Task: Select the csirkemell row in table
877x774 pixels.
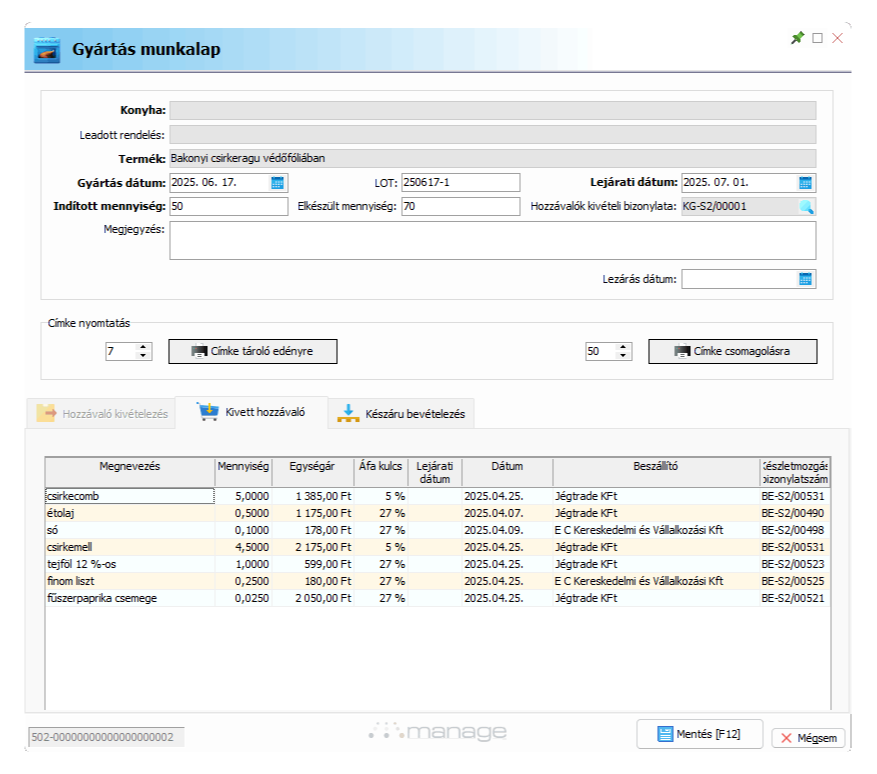Action: click(x=130, y=547)
